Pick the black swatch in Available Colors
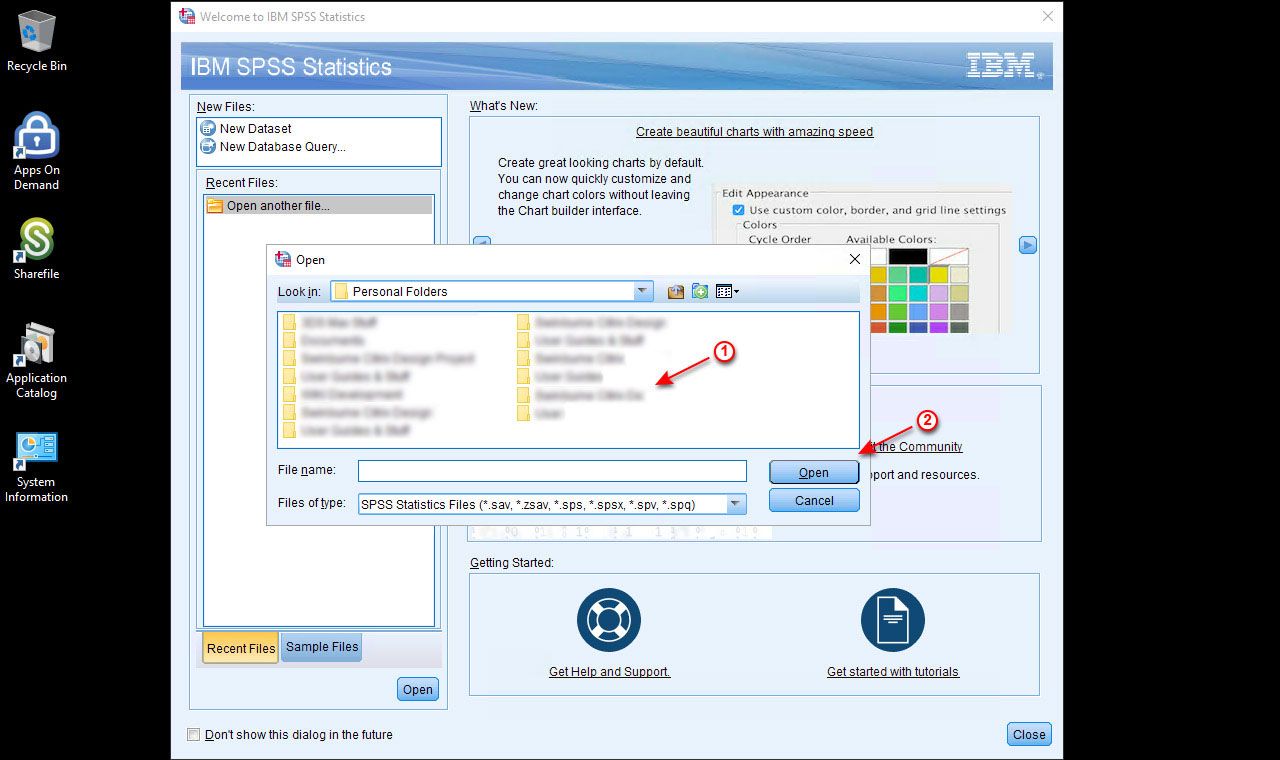This screenshot has width=1280, height=760. point(908,257)
